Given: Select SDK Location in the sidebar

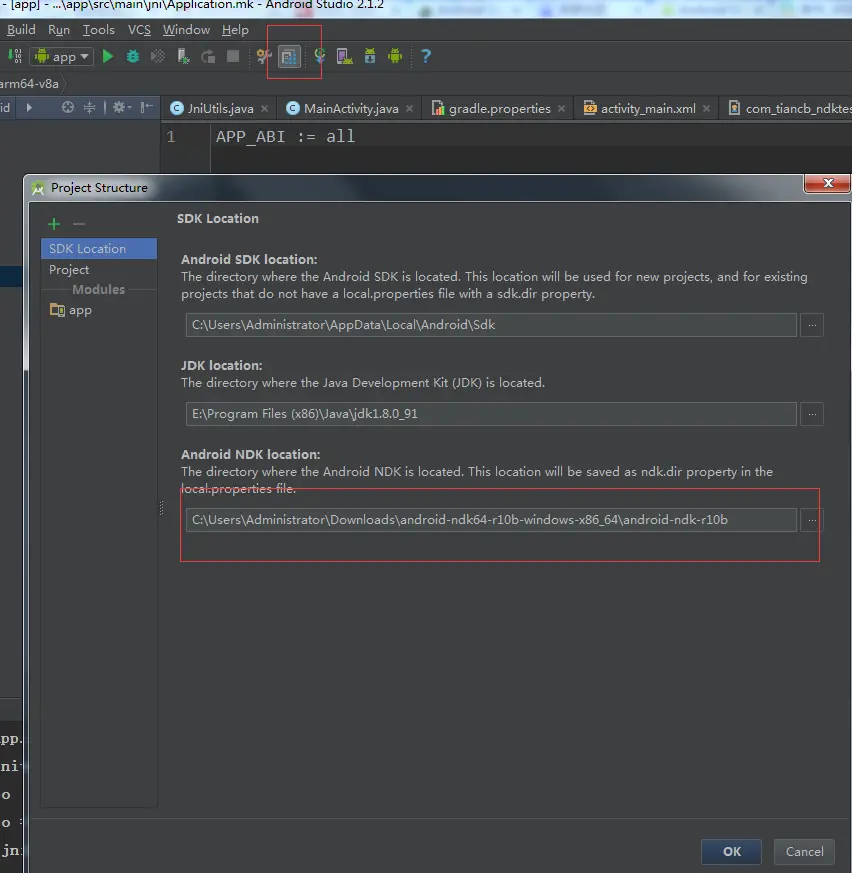Looking at the screenshot, I should point(99,249).
